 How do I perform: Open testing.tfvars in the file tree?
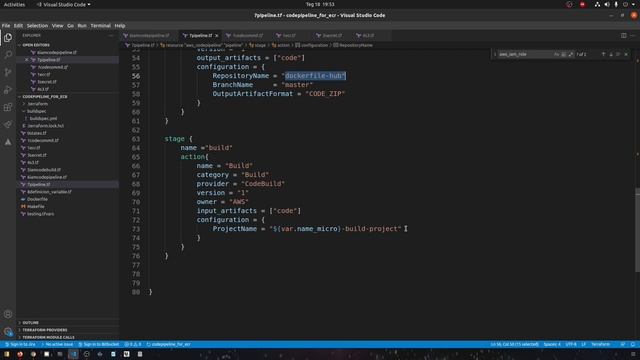tap(40, 214)
